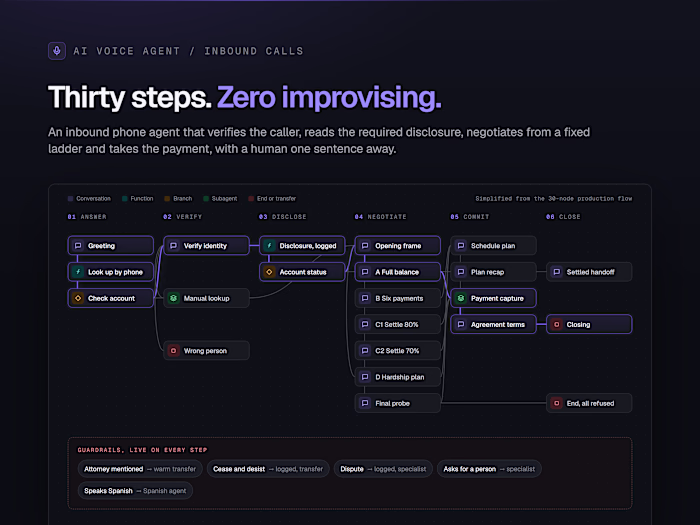
Task: Open the Payment capture node label
Action: 497,299
